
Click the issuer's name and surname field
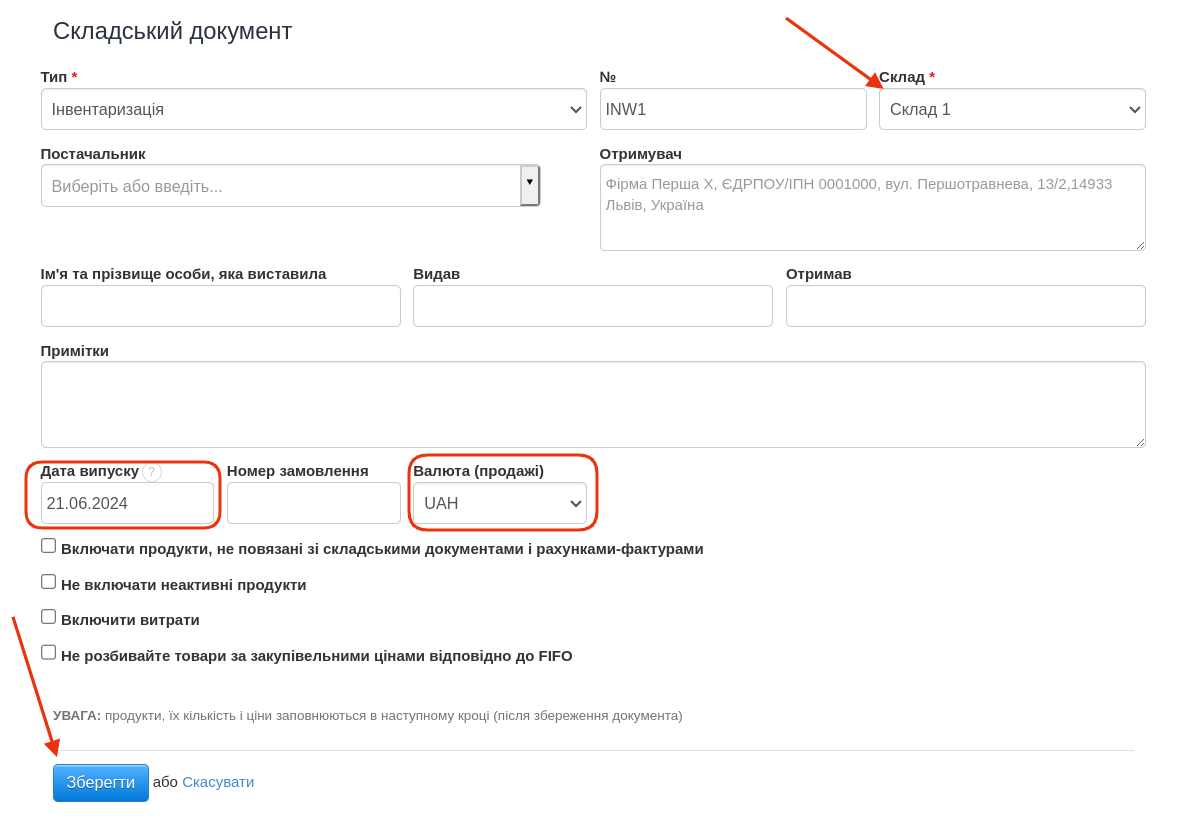(x=220, y=306)
